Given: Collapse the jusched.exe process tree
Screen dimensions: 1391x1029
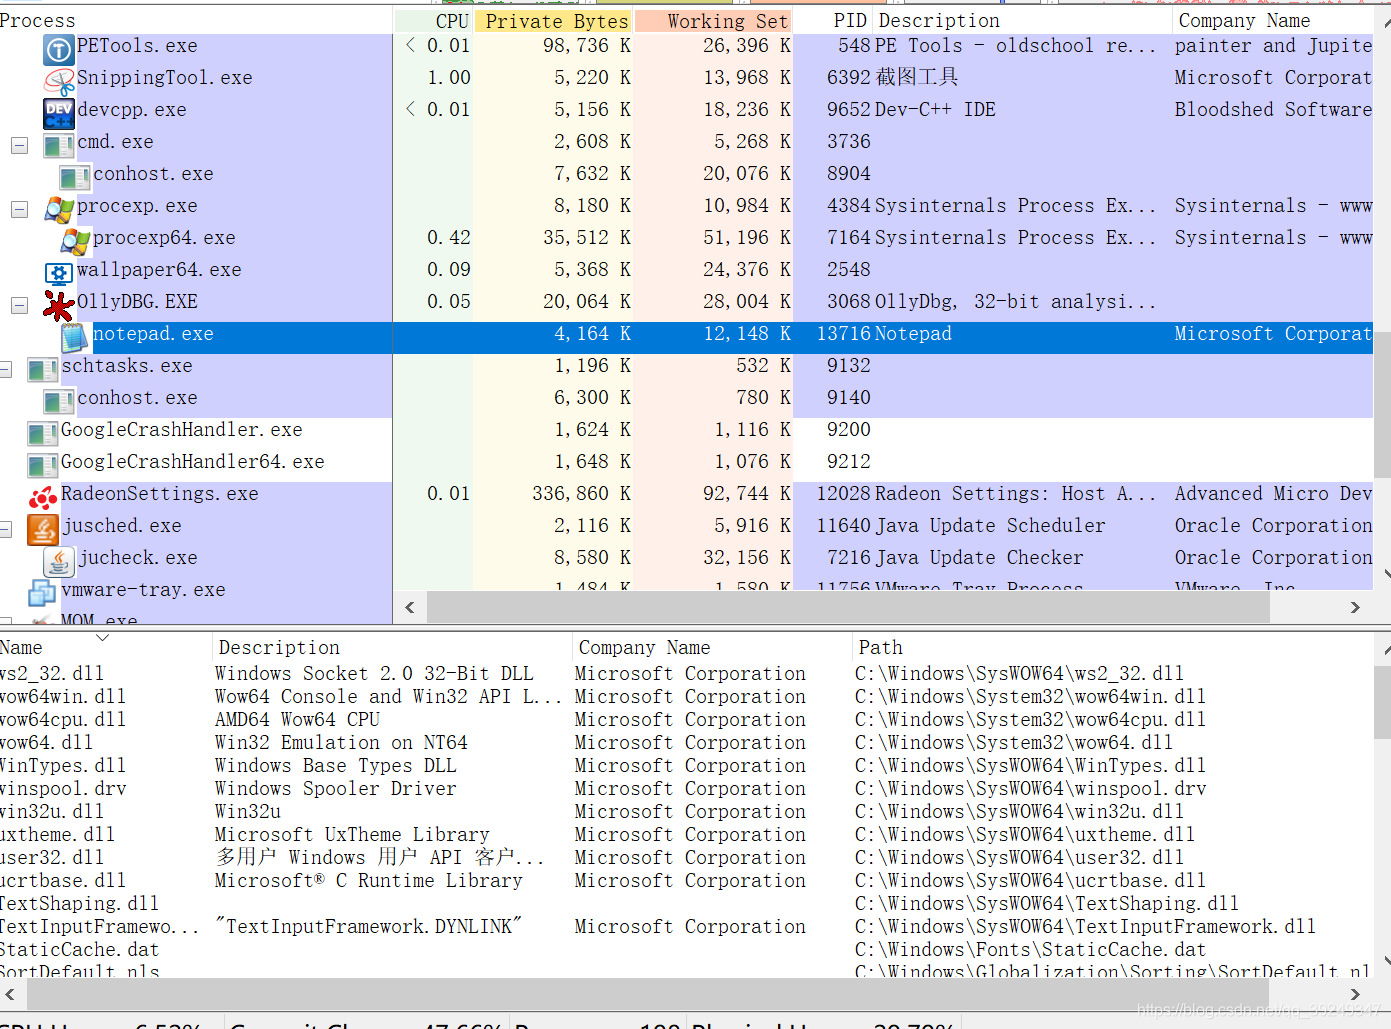Looking at the screenshot, I should [x=5, y=529].
